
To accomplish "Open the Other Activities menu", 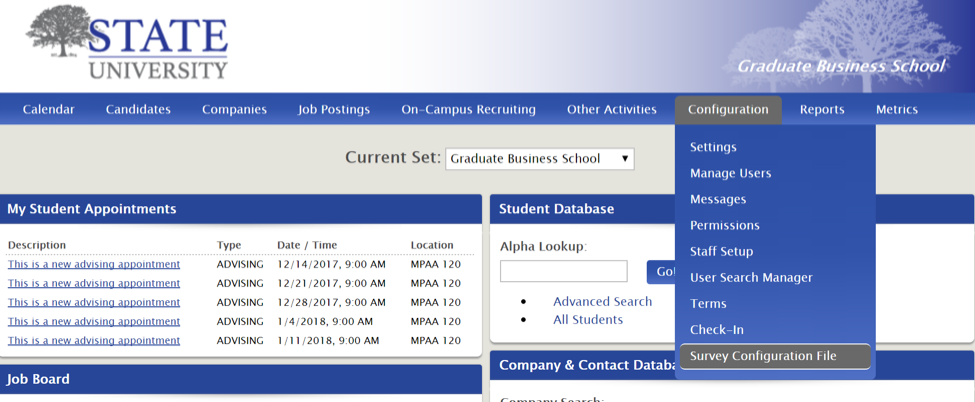I will point(612,110).
